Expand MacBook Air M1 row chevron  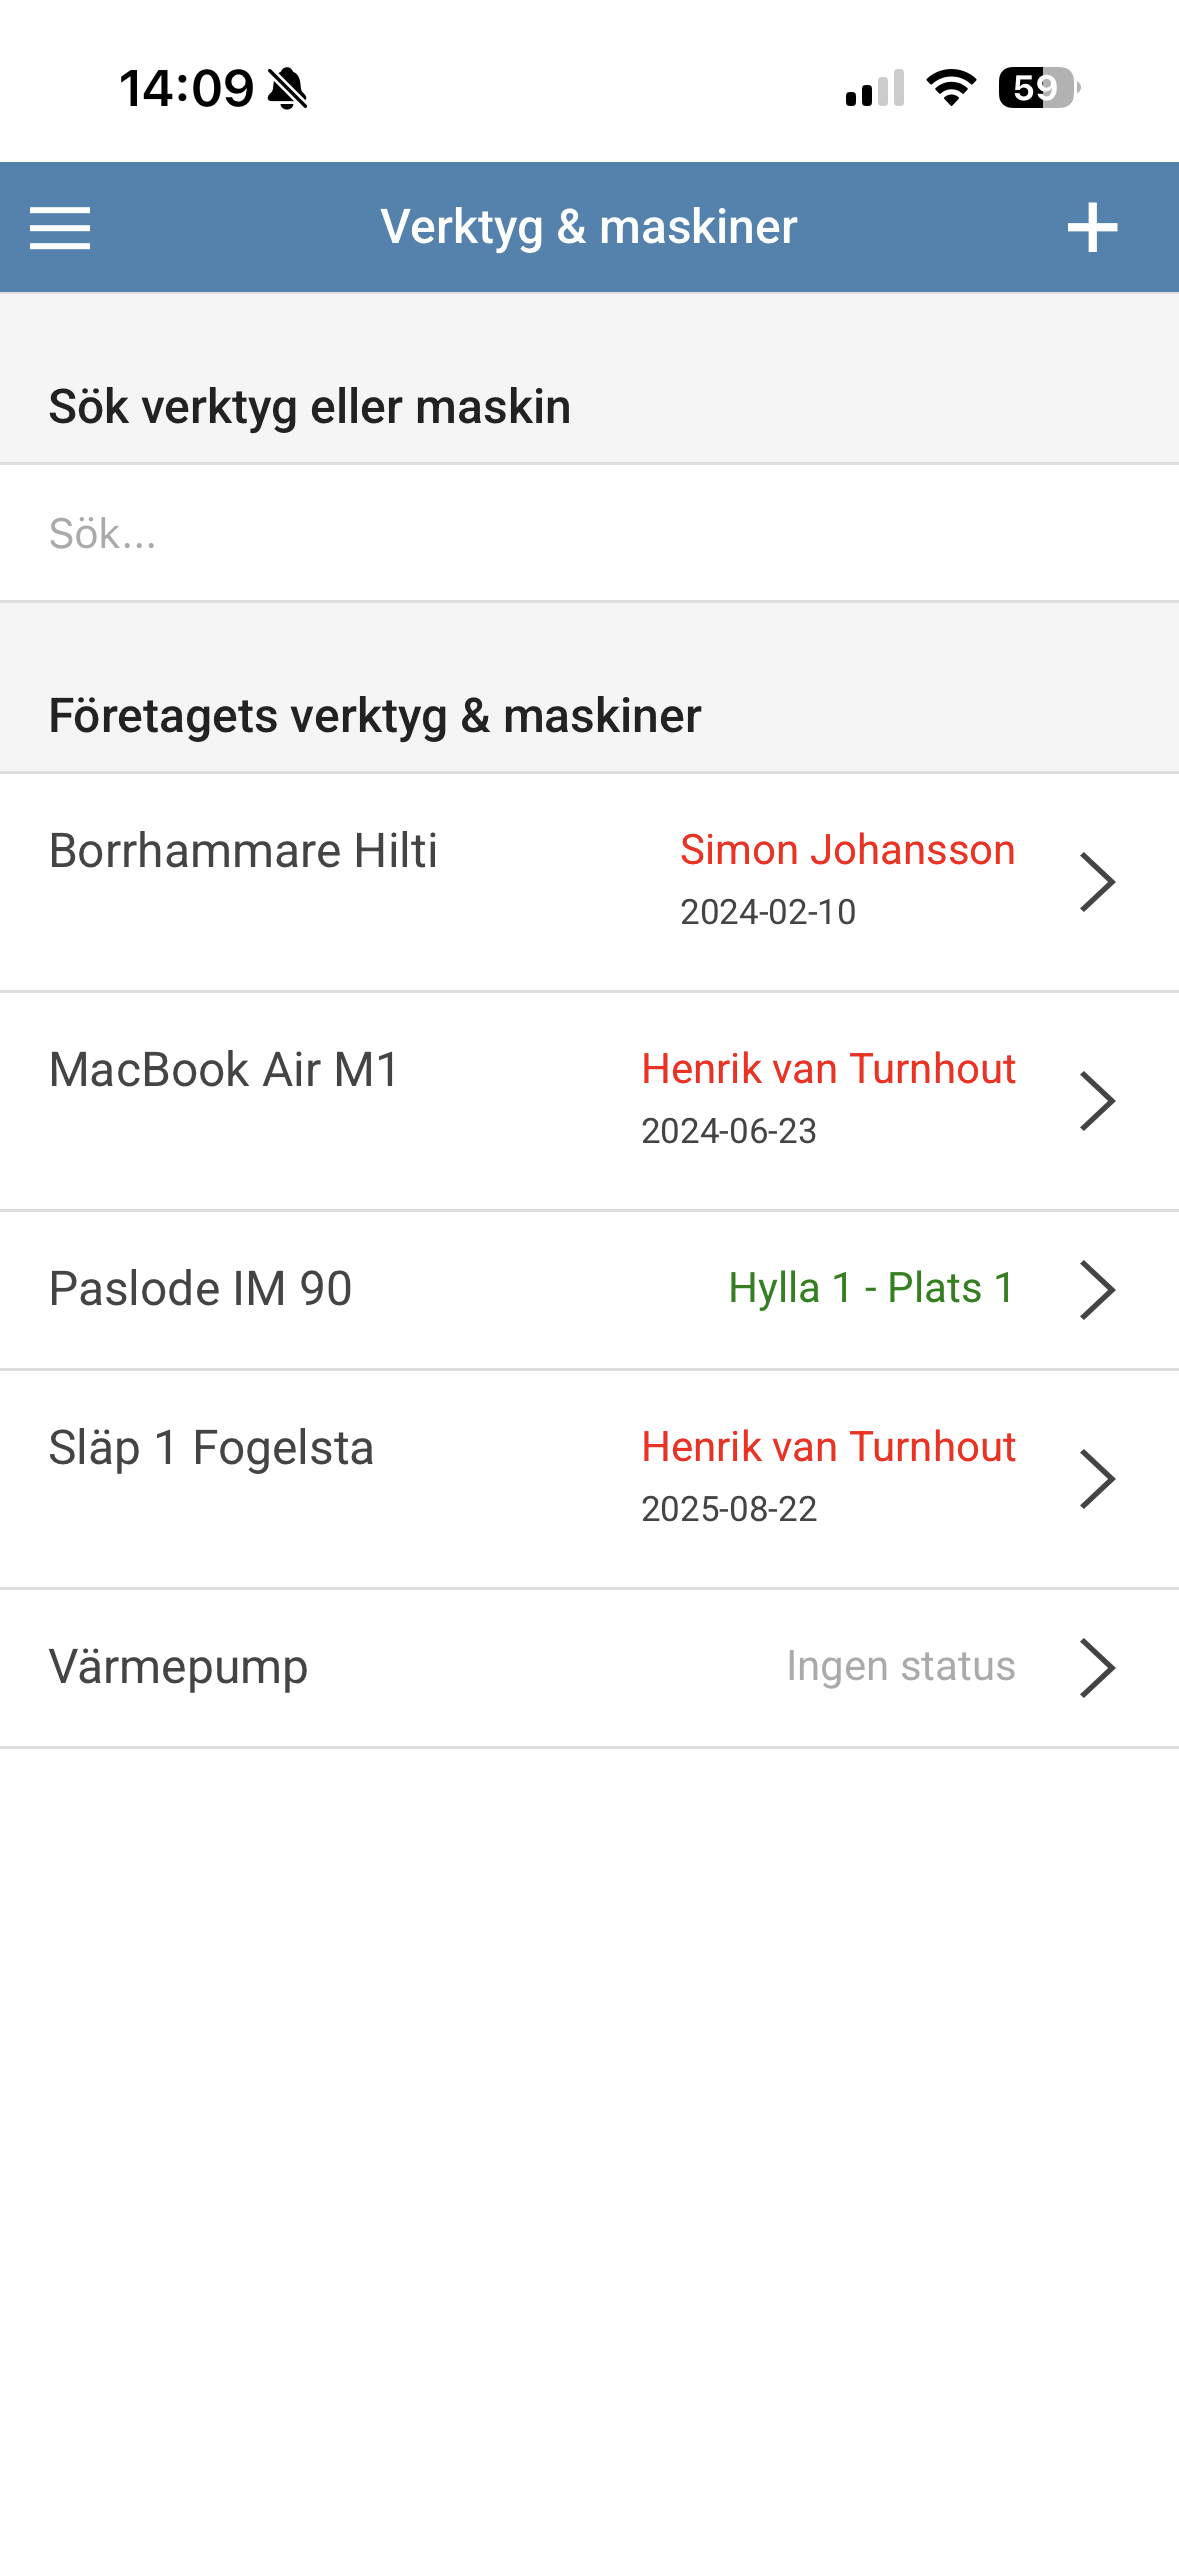(x=1097, y=1101)
